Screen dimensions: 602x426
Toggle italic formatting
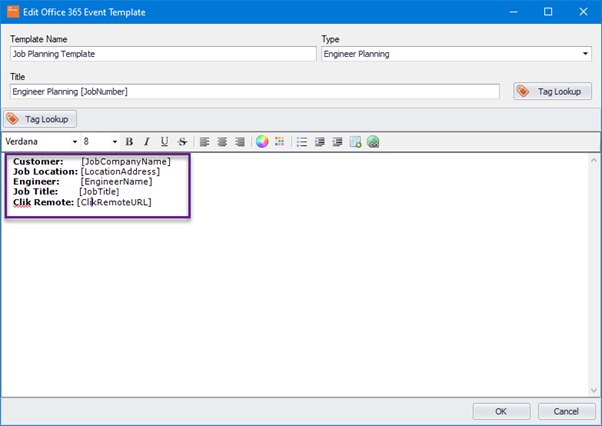tap(147, 142)
